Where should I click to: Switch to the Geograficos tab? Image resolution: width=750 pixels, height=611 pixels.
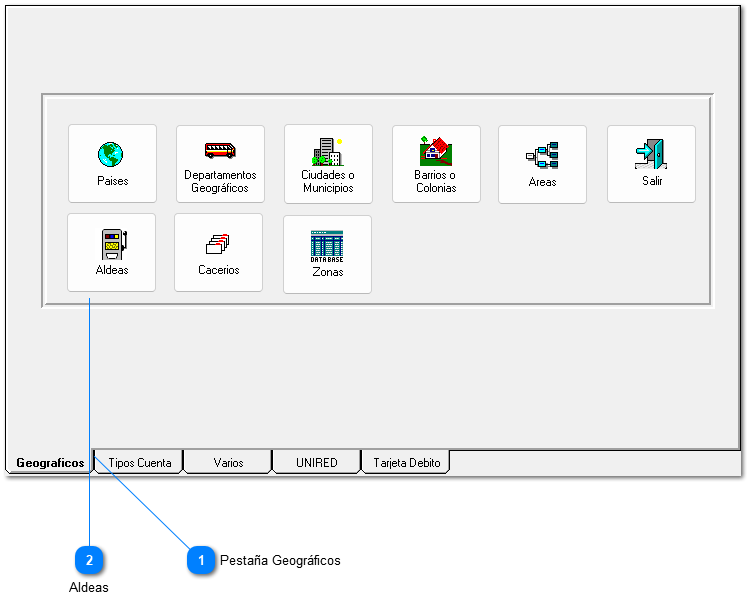coord(50,463)
